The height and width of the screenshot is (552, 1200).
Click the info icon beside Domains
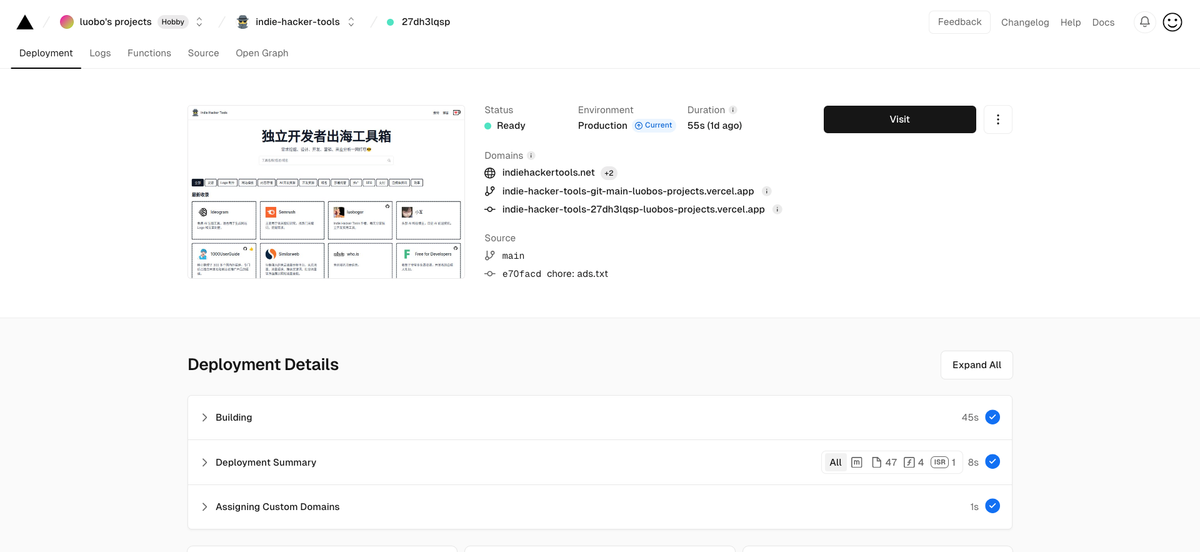pyautogui.click(x=531, y=156)
